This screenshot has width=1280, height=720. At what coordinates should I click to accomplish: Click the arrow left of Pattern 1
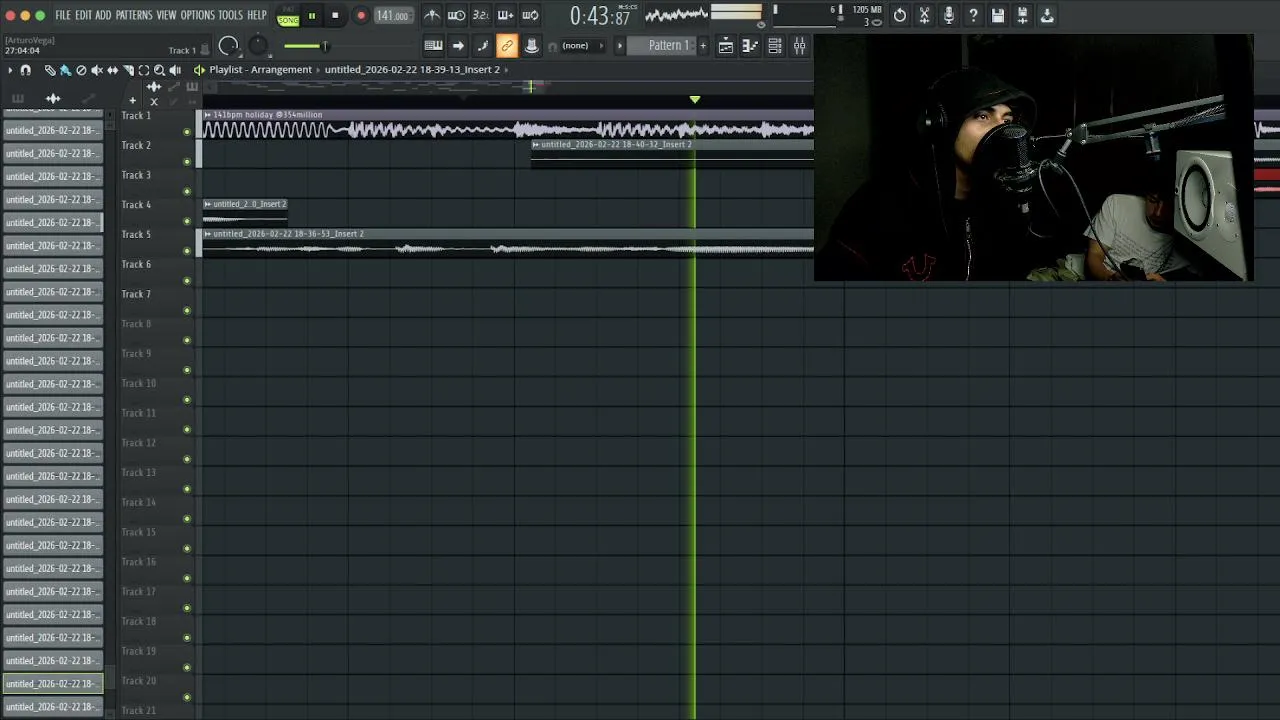click(x=619, y=45)
